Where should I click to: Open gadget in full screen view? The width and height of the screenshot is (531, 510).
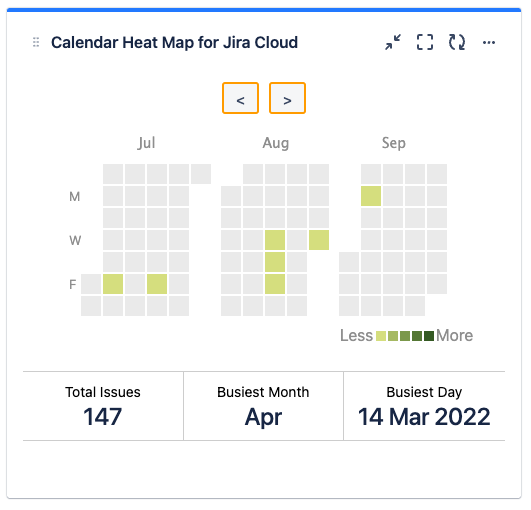(x=425, y=42)
